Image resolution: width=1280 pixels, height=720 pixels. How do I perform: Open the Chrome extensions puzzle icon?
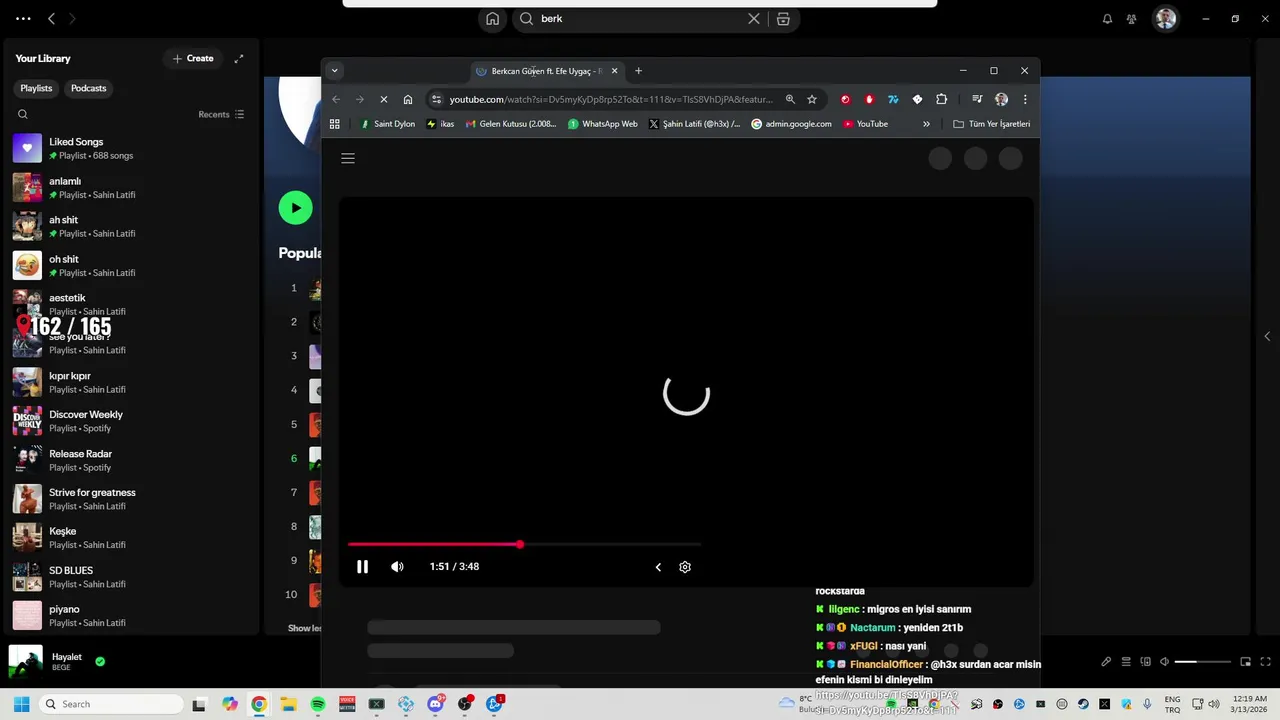[x=941, y=99]
